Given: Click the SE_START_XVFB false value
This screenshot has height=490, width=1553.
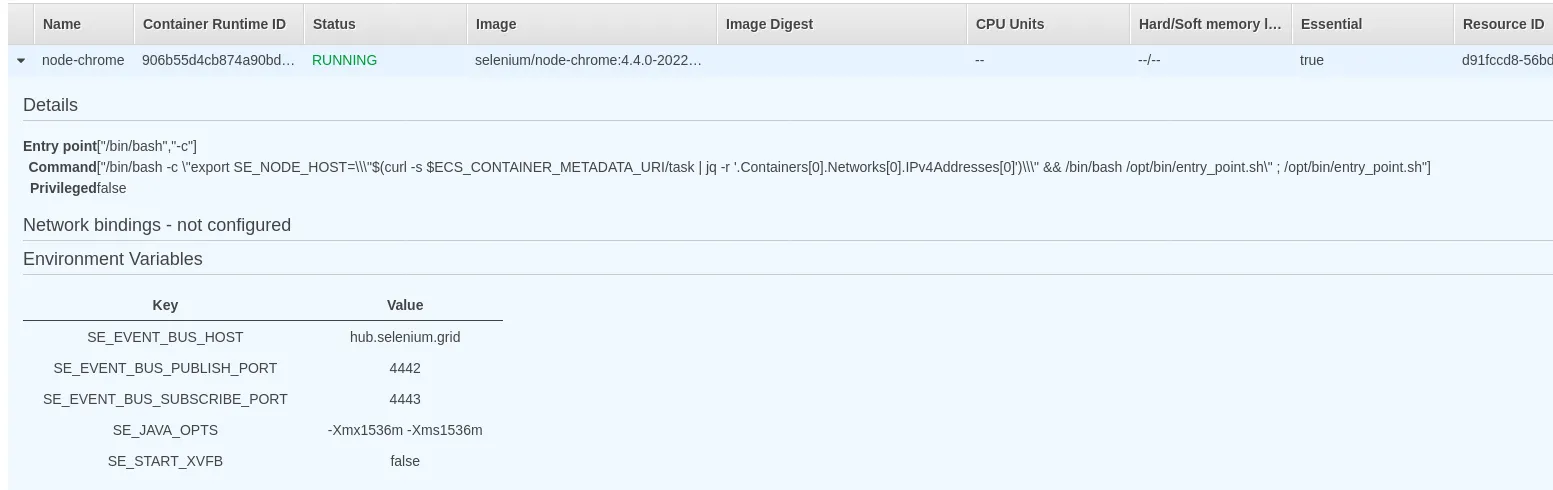Looking at the screenshot, I should pyautogui.click(x=405, y=461).
